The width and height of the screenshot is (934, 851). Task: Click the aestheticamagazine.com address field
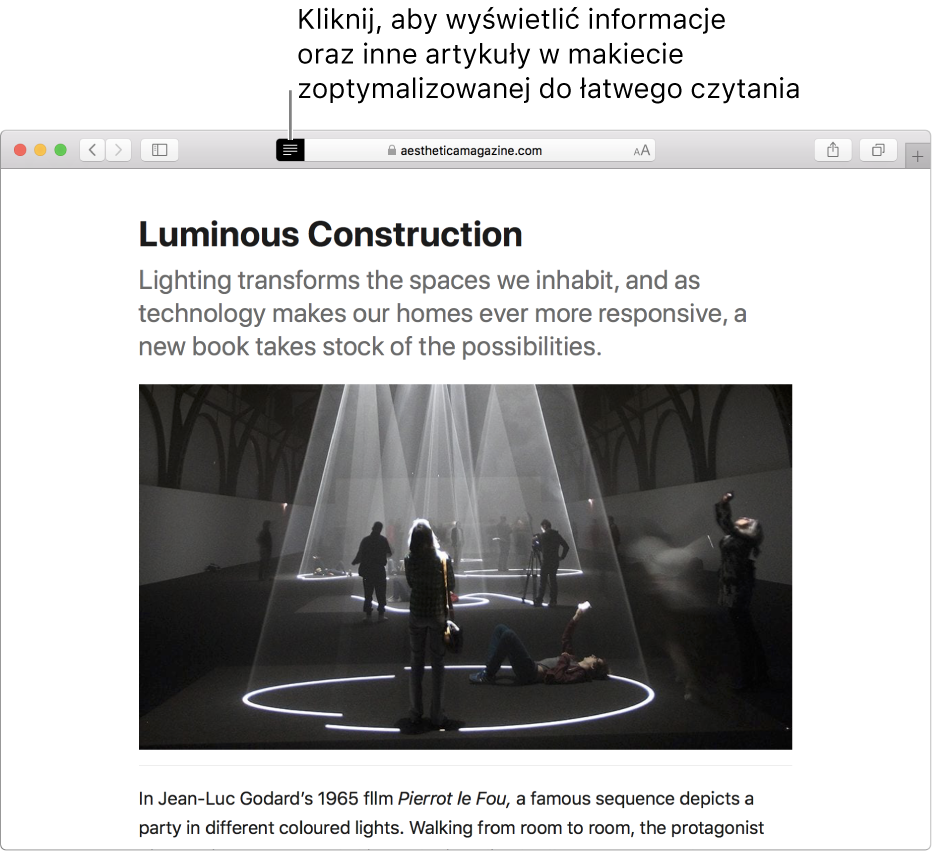[480, 150]
